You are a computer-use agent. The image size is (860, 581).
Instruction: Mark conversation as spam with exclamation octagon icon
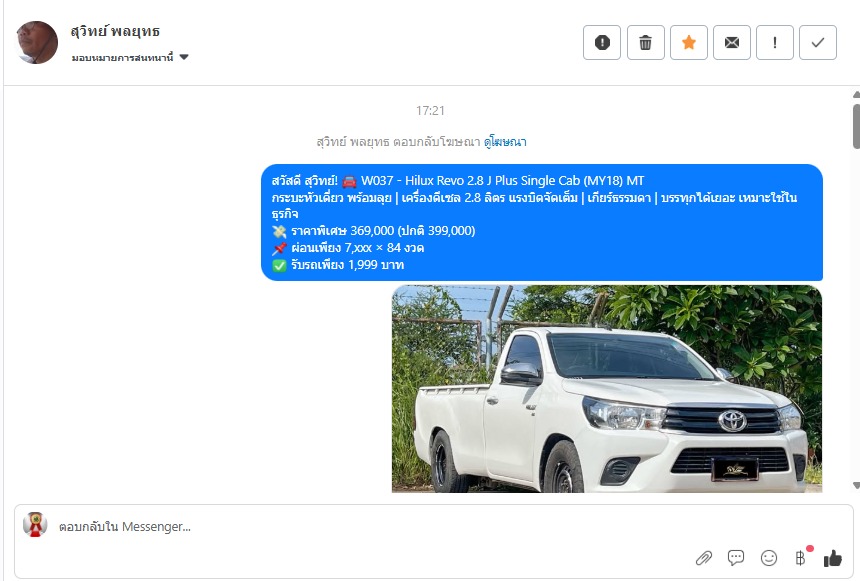(602, 42)
